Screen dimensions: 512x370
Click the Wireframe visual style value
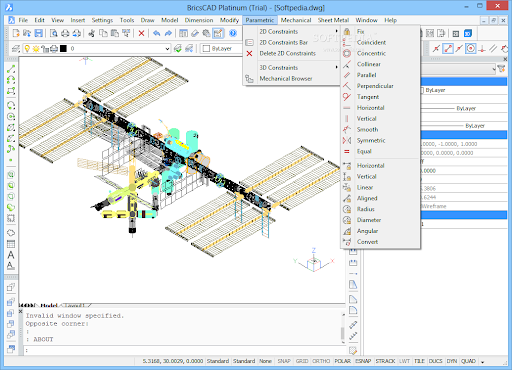(x=434, y=206)
